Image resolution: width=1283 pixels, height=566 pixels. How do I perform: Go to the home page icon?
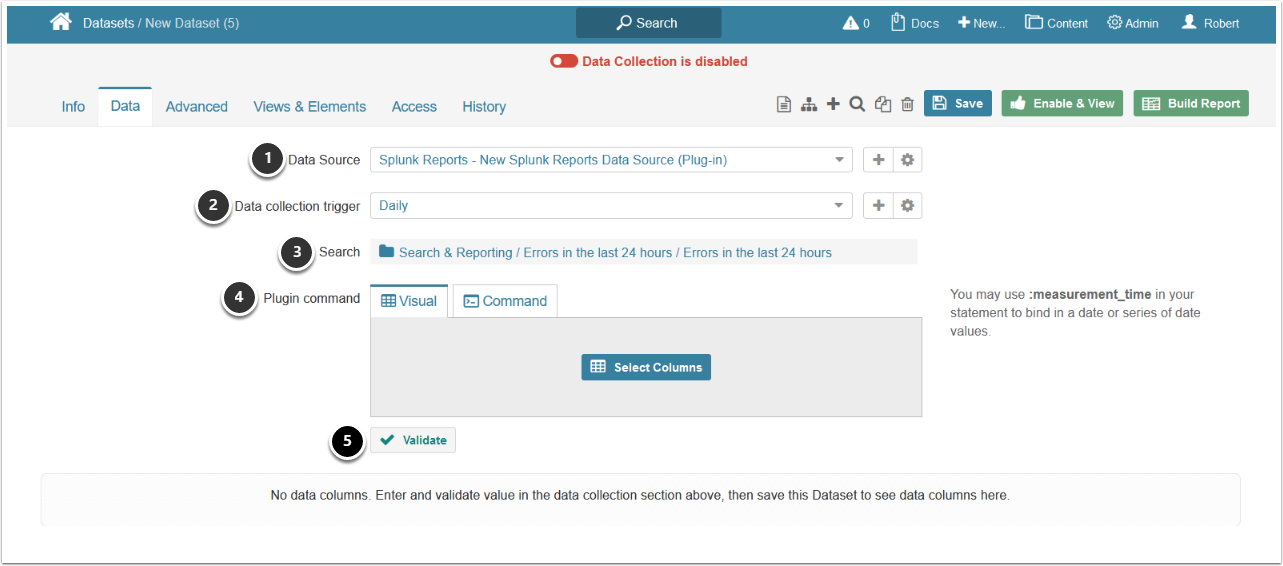pyautogui.click(x=60, y=22)
